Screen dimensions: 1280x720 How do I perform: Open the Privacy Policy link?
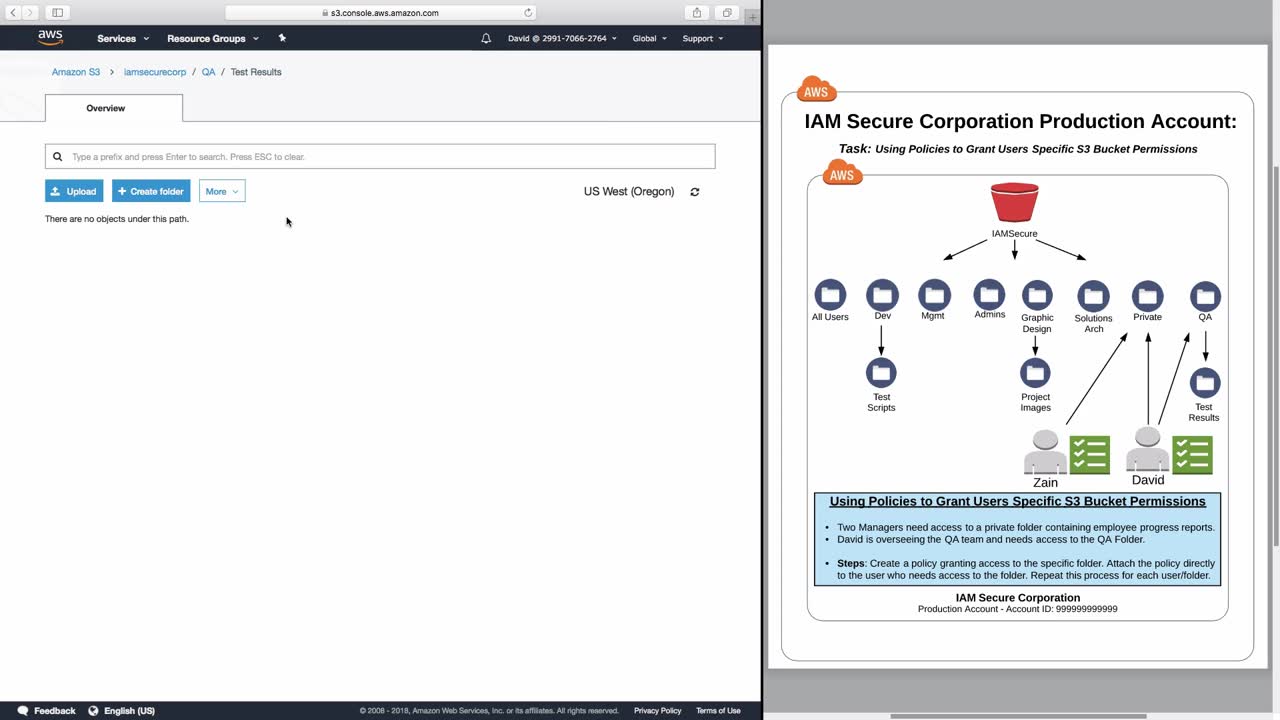click(x=658, y=711)
